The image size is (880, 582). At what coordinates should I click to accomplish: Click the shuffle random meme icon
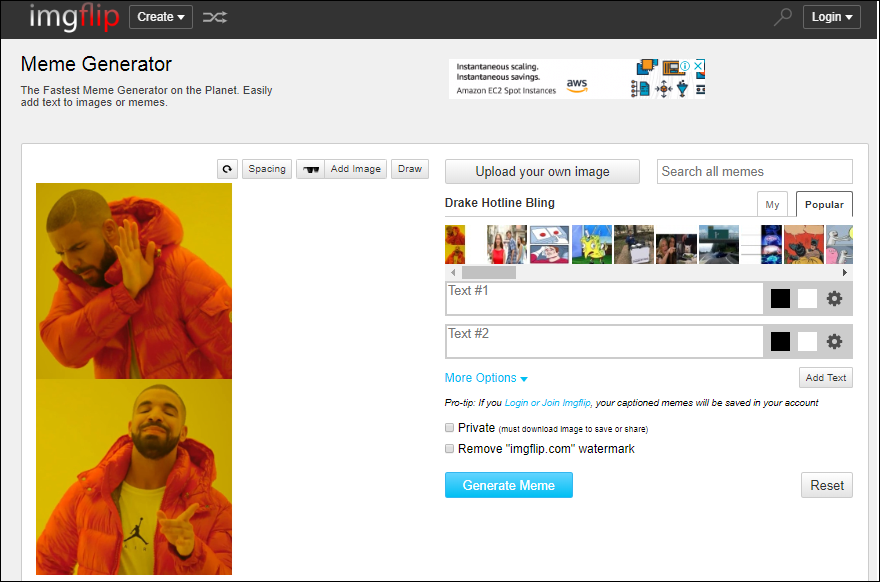[x=214, y=17]
